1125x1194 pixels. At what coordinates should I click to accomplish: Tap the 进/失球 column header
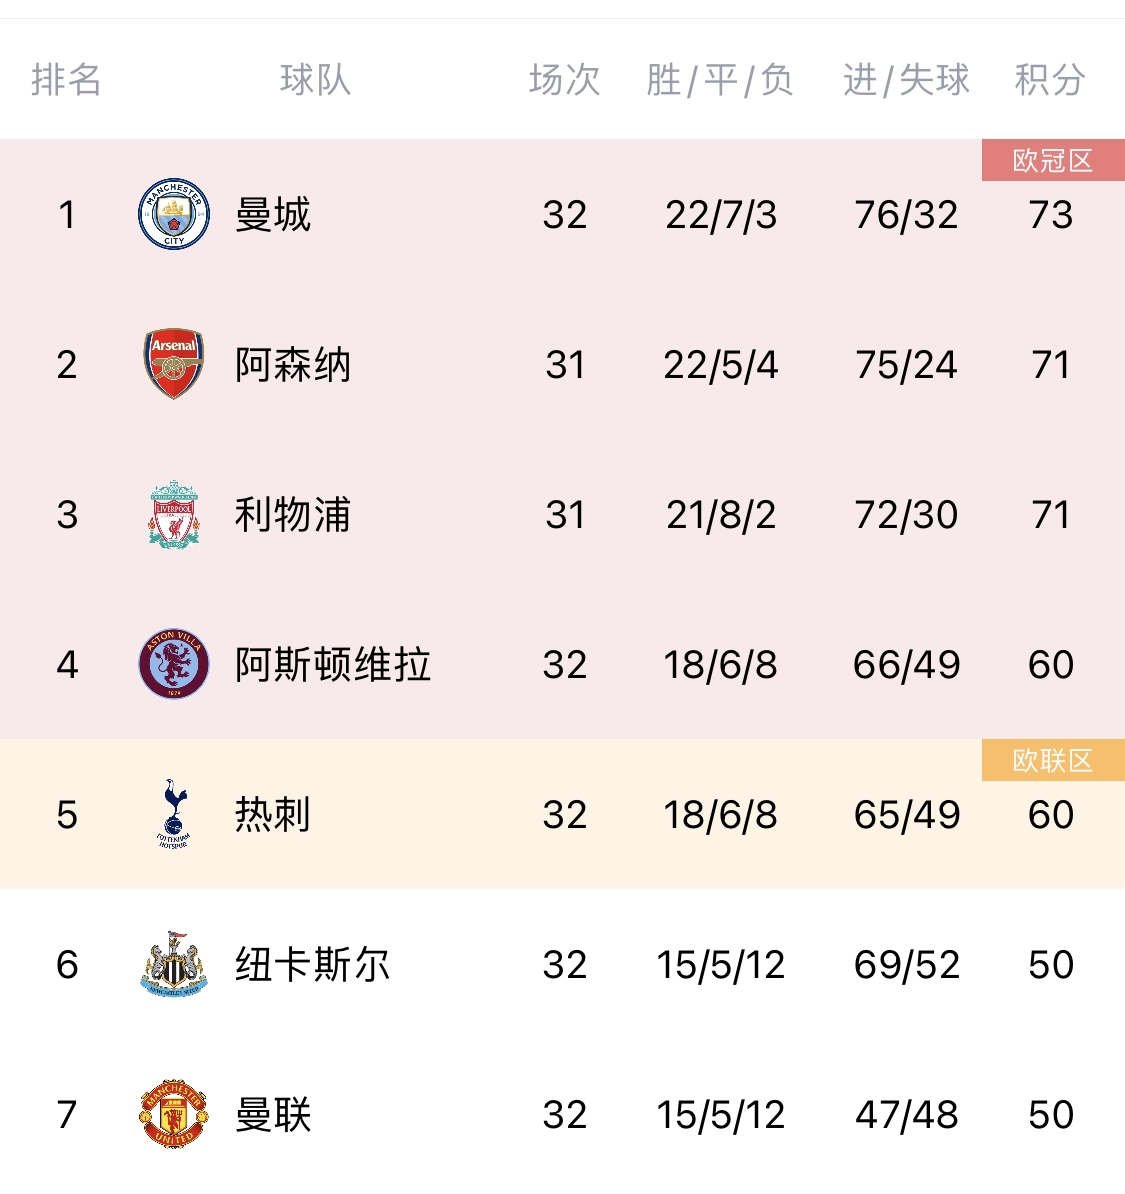tap(906, 80)
